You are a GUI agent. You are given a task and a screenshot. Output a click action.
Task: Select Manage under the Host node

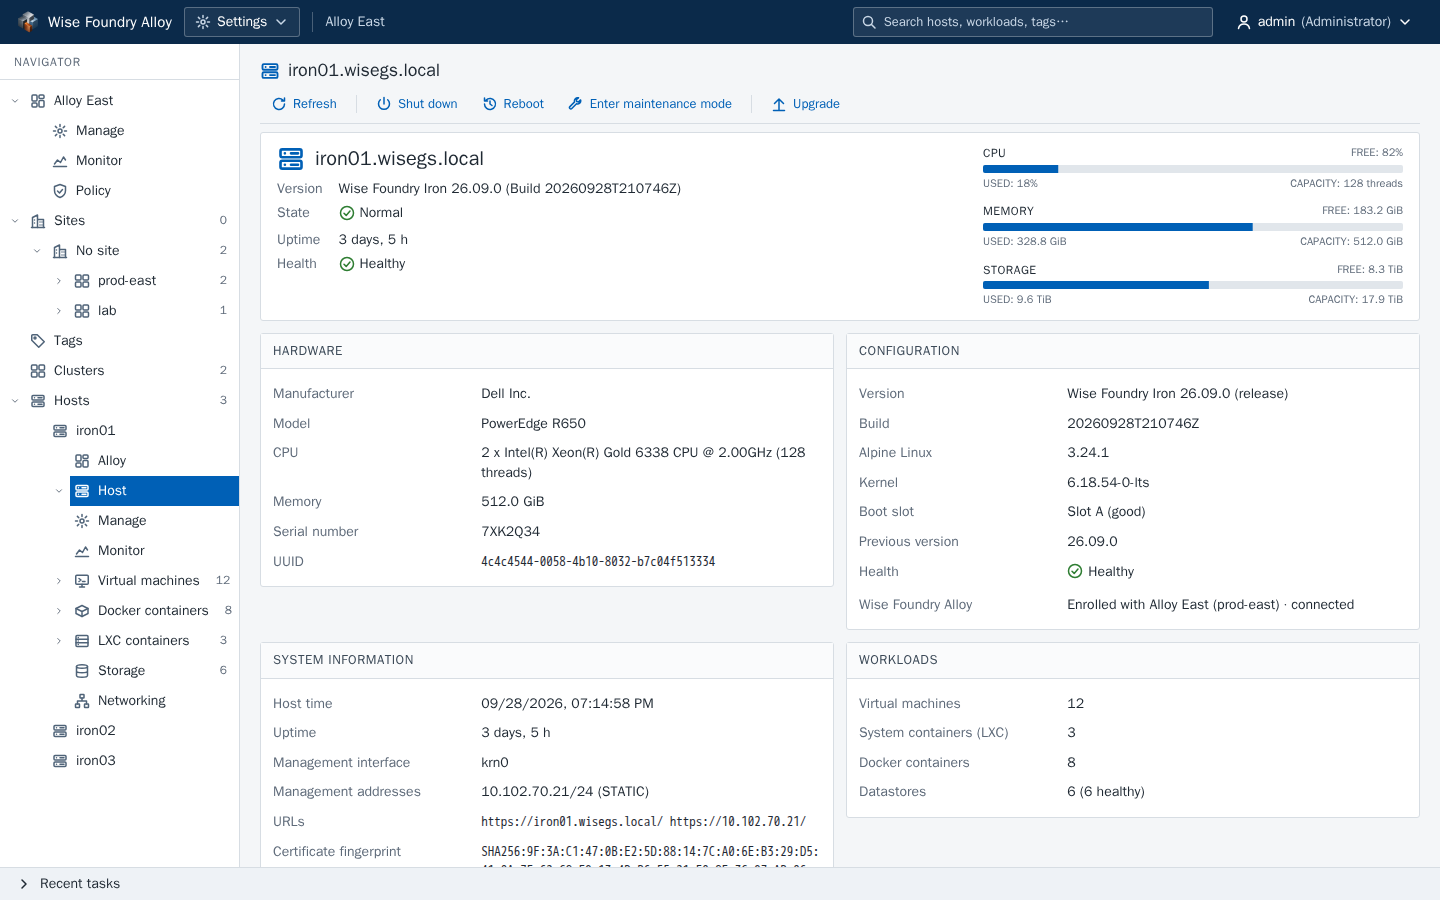122,521
